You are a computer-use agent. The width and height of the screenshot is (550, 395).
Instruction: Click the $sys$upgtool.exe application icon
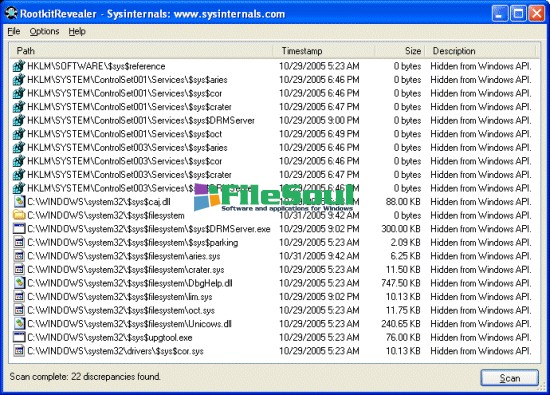pyautogui.click(x=19, y=337)
